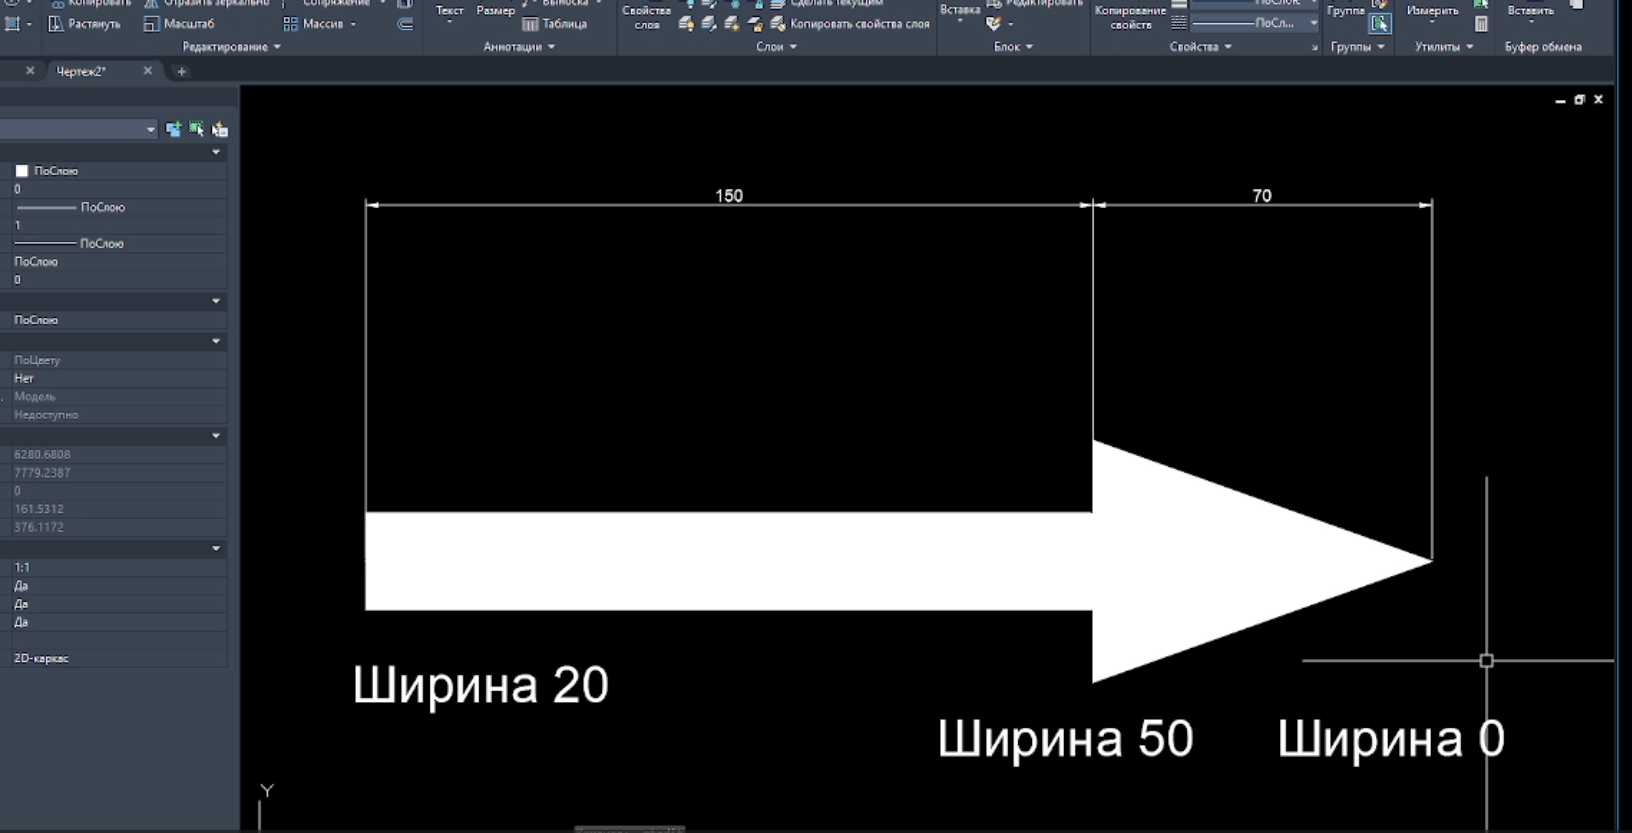Insert a Table (Таблица)
Screen dimensions: 1632x833
(x=555, y=23)
